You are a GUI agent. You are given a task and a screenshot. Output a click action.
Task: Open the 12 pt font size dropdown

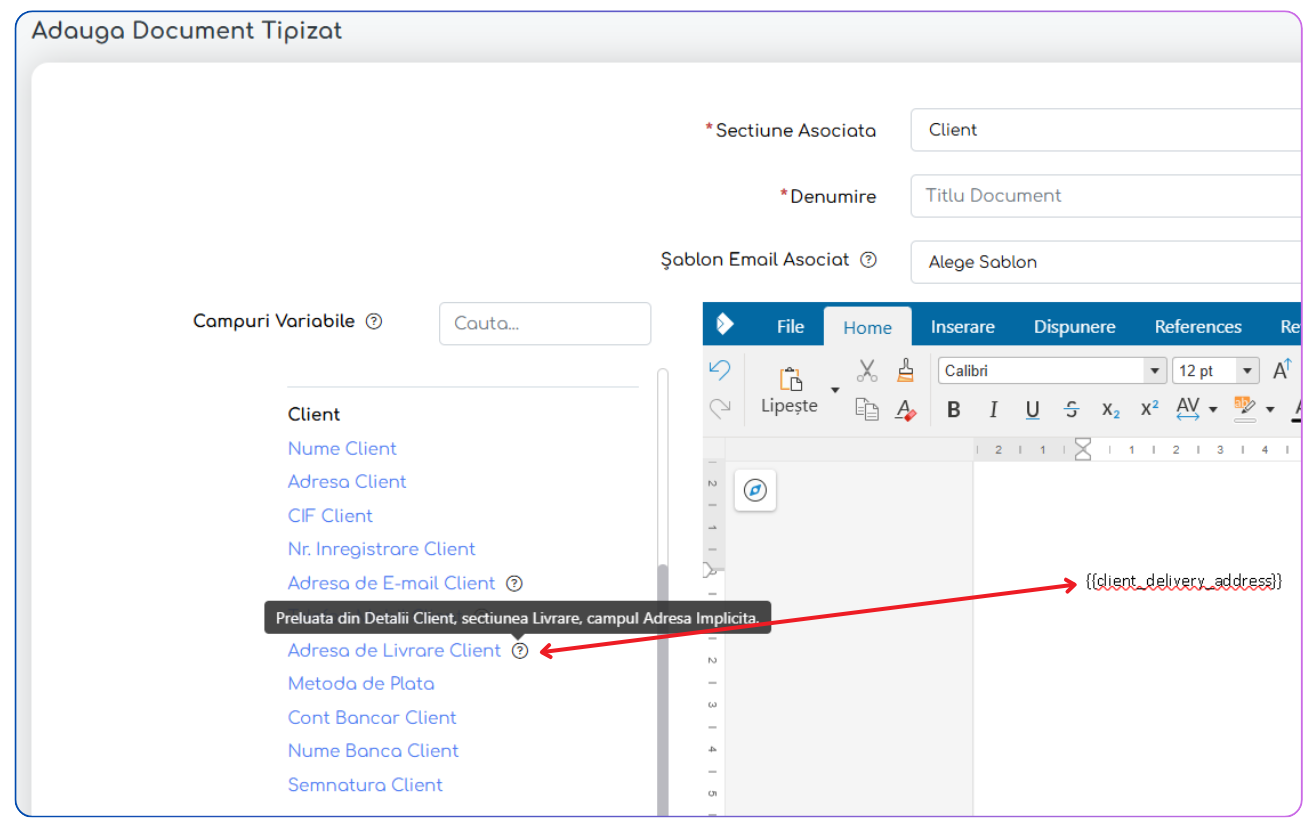click(x=1247, y=371)
